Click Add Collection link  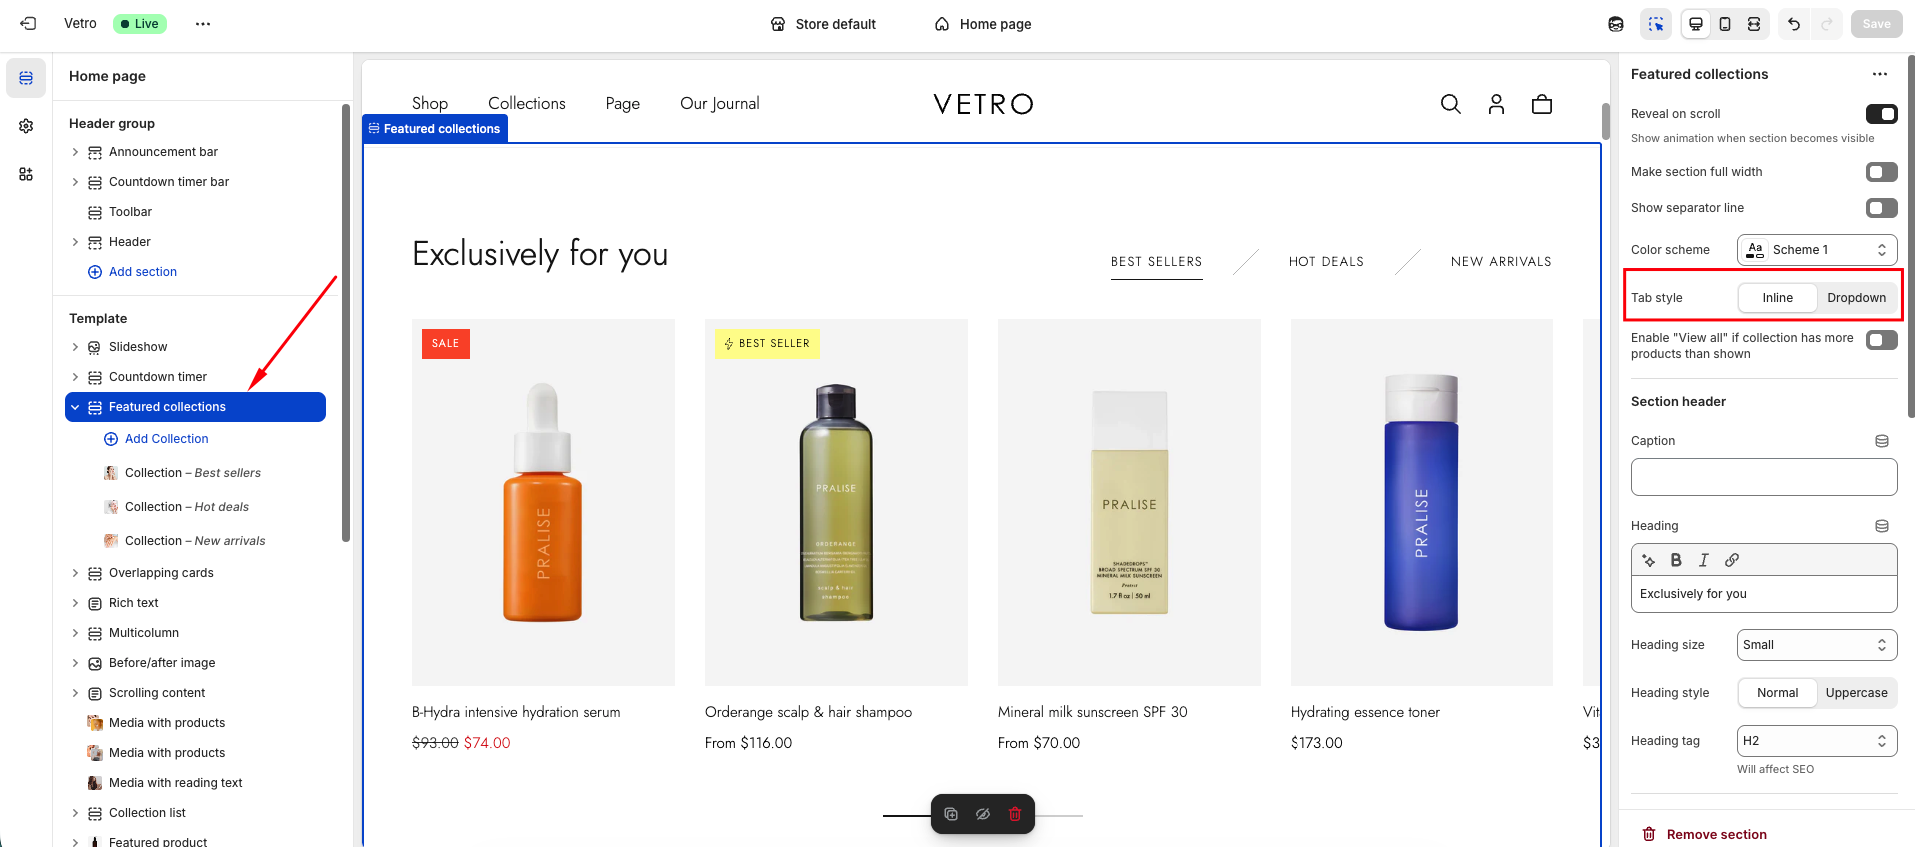click(166, 439)
